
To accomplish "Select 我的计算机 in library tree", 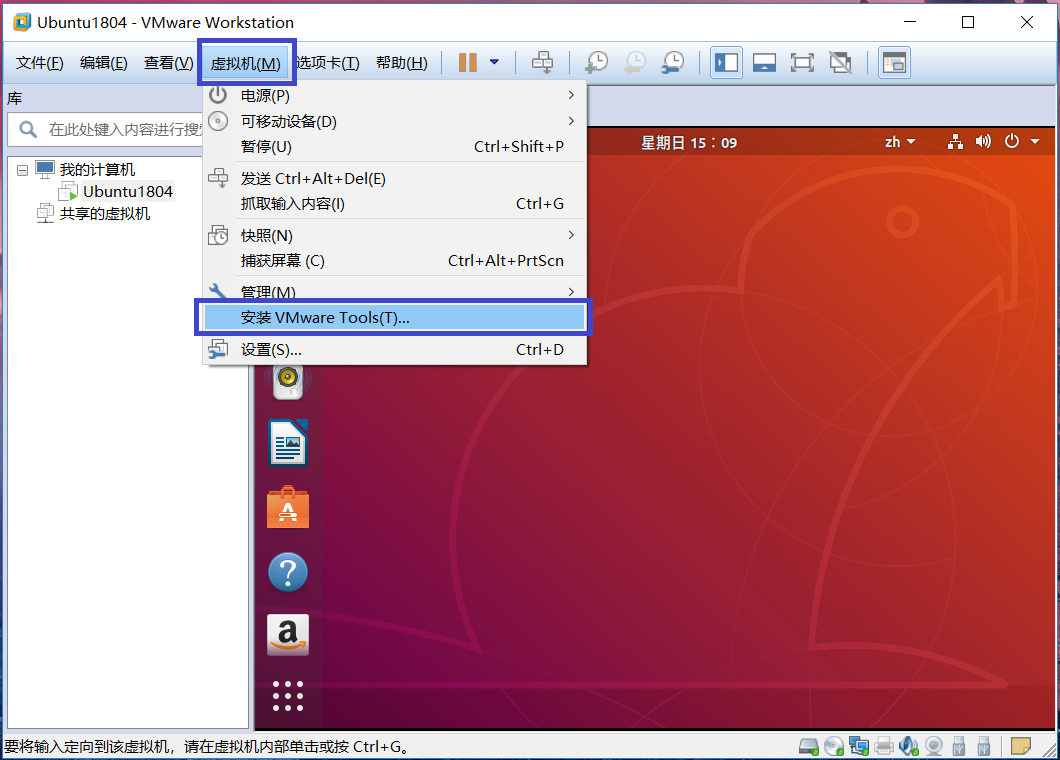I will 97,170.
